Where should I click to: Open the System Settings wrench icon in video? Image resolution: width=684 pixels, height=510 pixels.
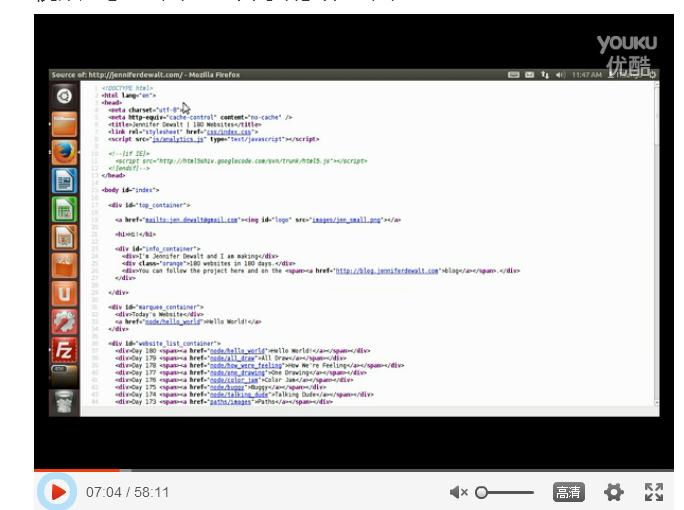(x=65, y=322)
